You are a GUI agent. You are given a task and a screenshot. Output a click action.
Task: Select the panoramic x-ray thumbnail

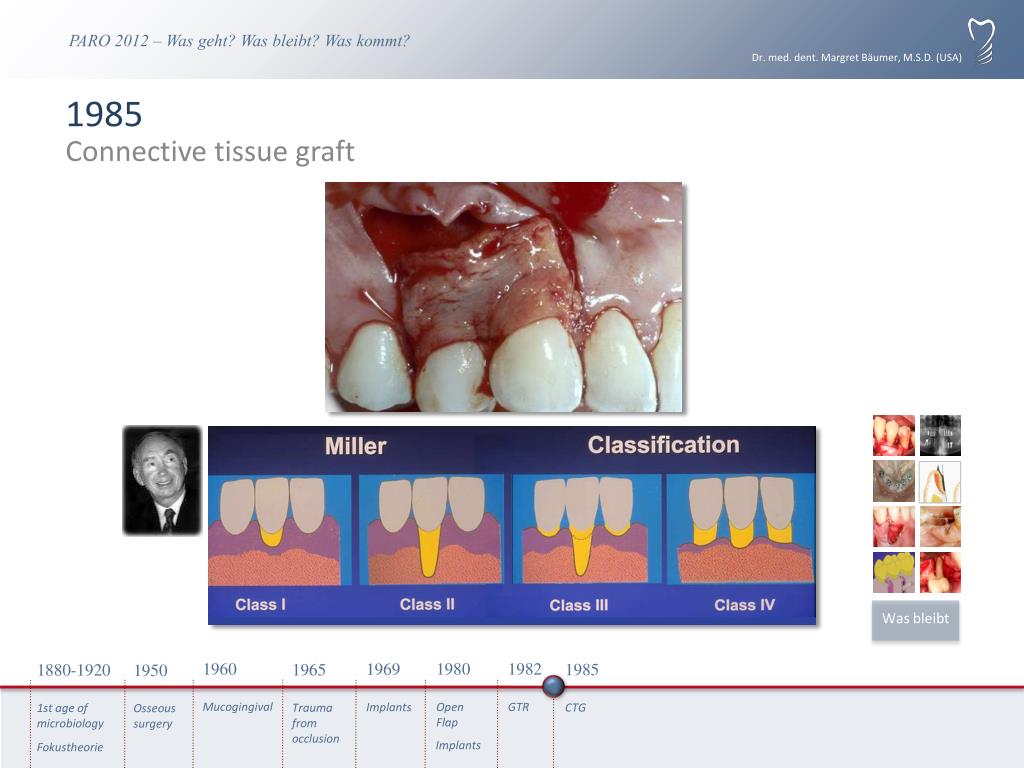coord(940,436)
